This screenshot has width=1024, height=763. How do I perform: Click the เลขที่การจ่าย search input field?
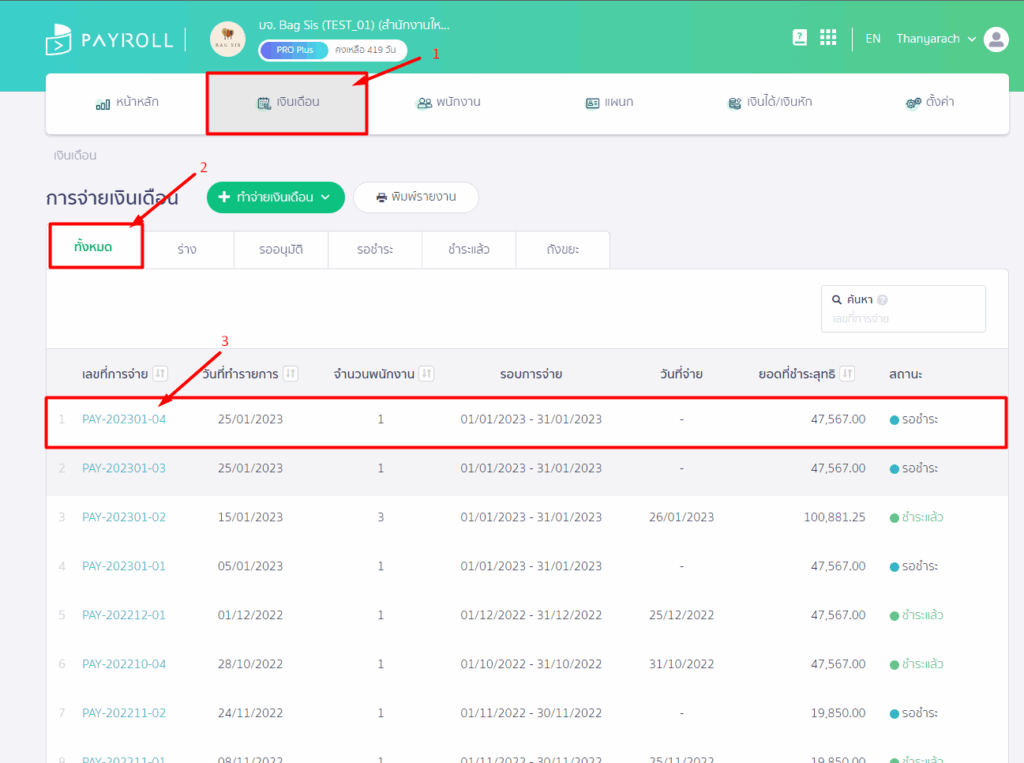[903, 319]
